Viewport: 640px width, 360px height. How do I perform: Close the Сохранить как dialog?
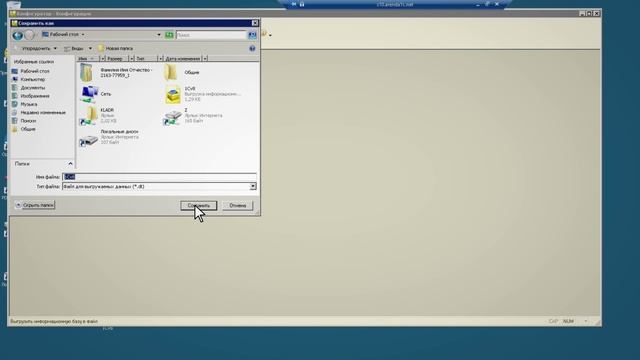(x=255, y=23)
